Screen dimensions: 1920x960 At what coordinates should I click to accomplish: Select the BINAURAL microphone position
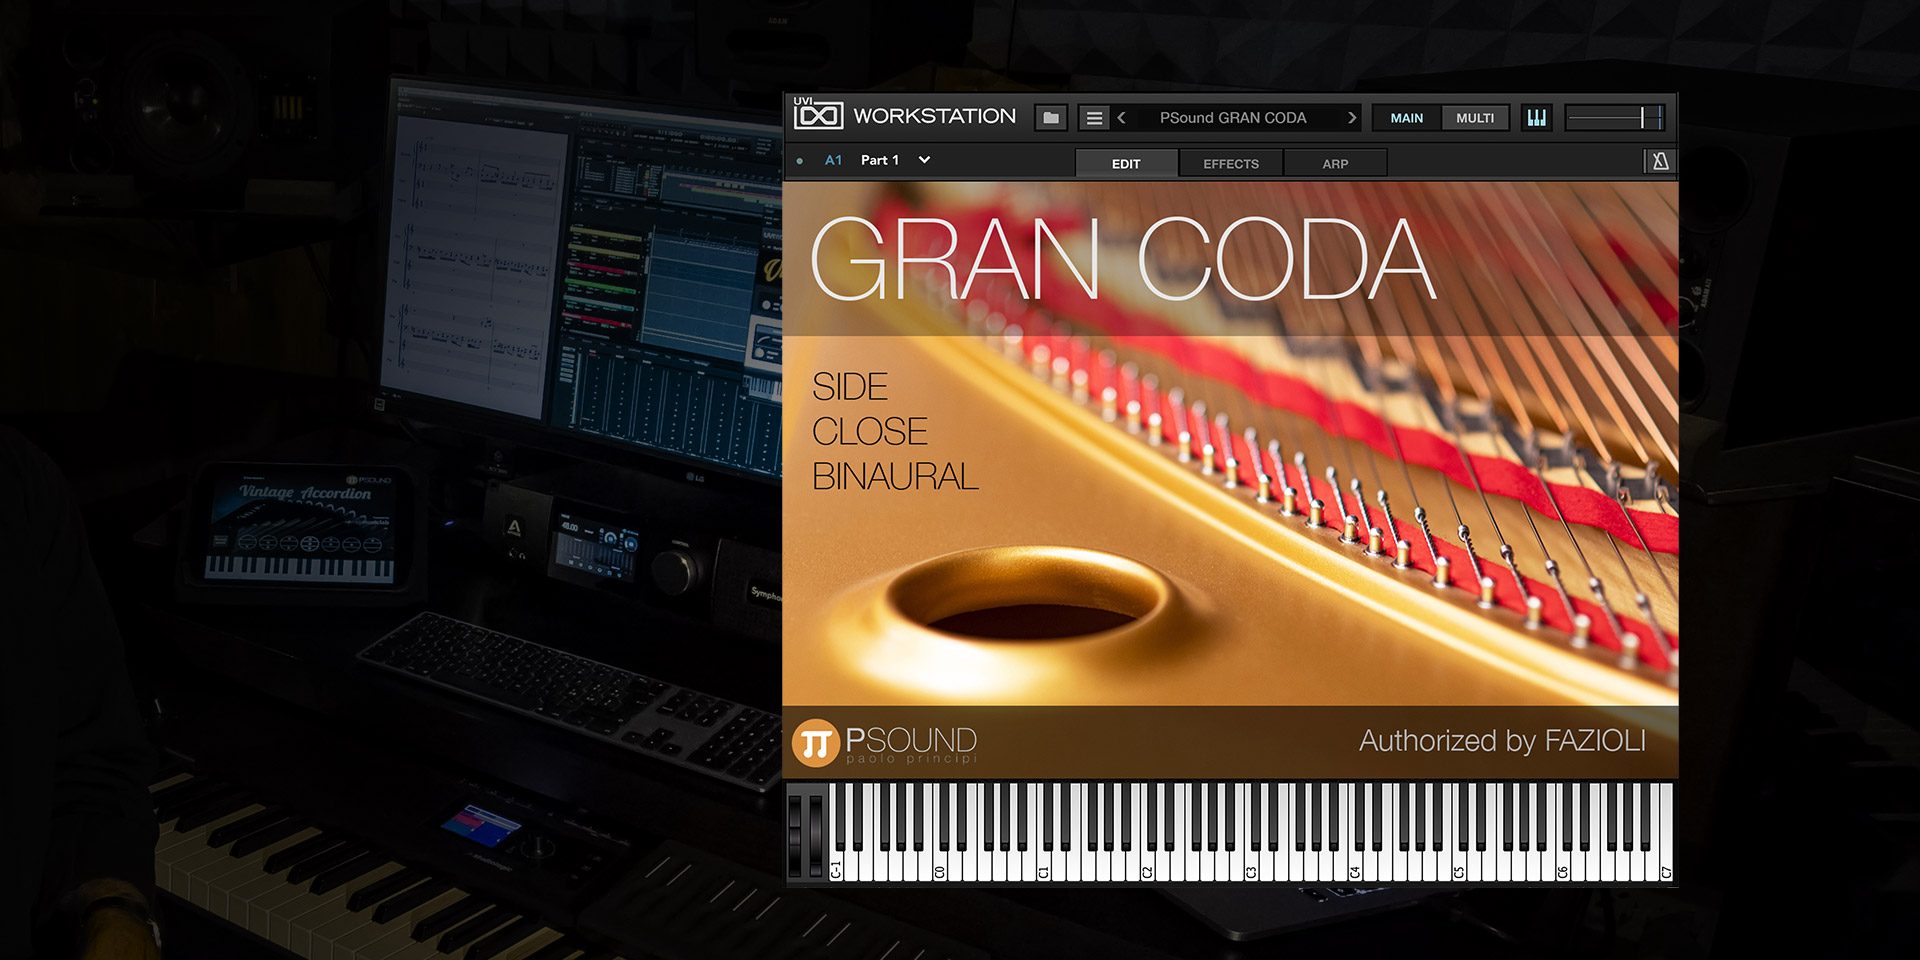tap(895, 477)
